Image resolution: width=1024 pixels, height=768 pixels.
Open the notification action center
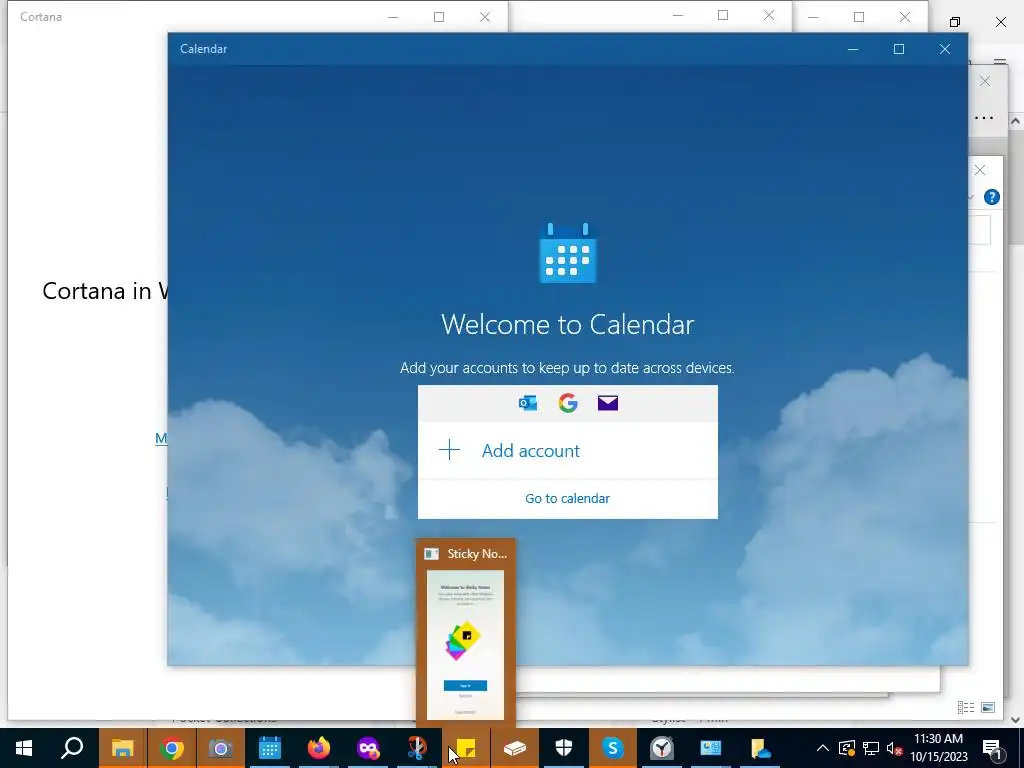tap(992, 748)
